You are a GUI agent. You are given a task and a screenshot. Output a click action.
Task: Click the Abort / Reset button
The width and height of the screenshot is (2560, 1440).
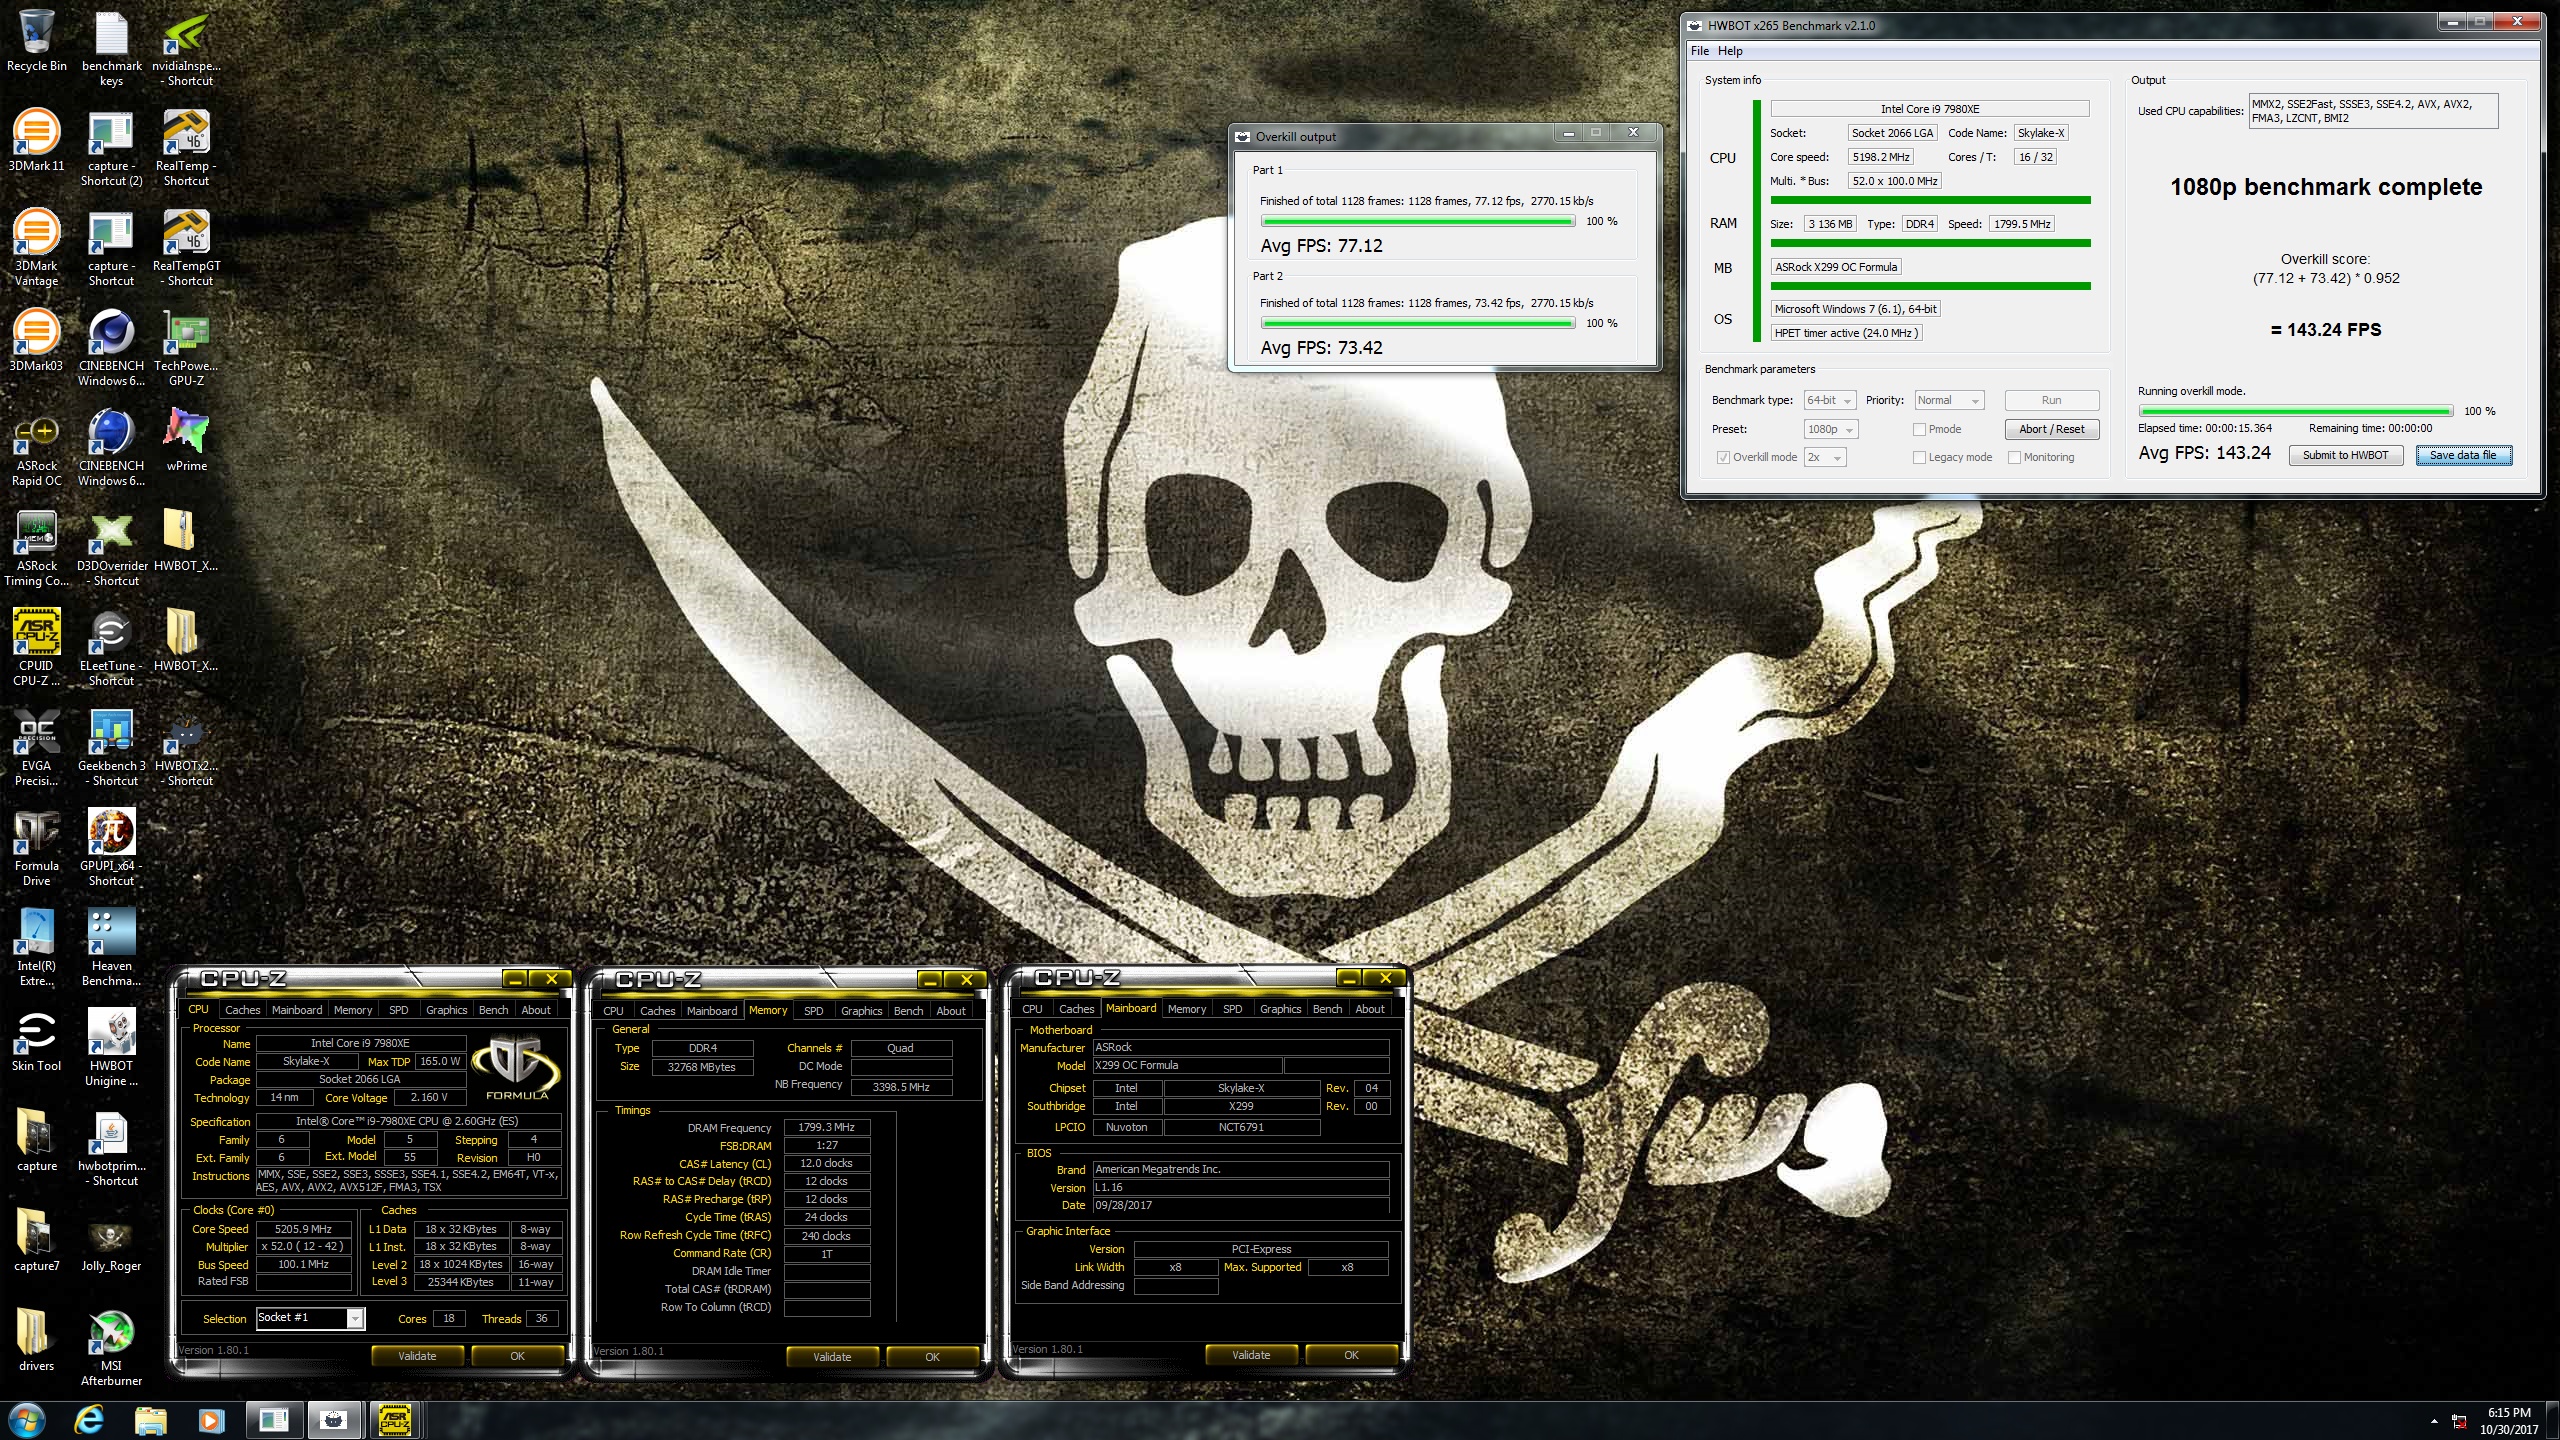2051,429
